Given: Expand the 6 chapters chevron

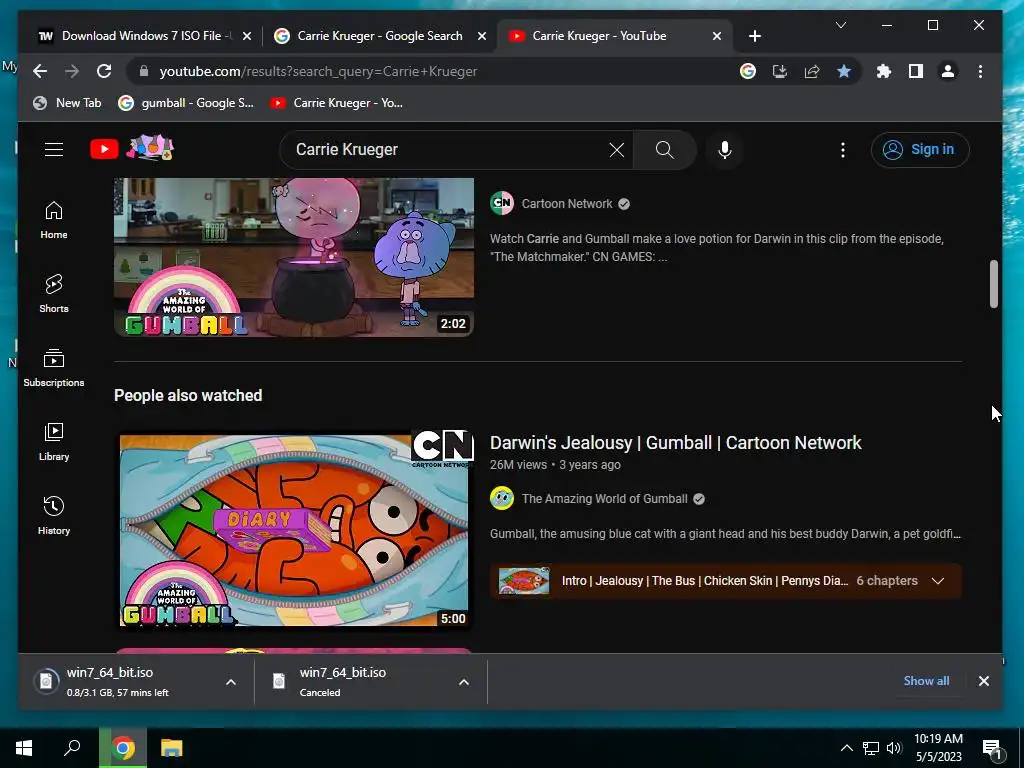Looking at the screenshot, I should [x=938, y=581].
